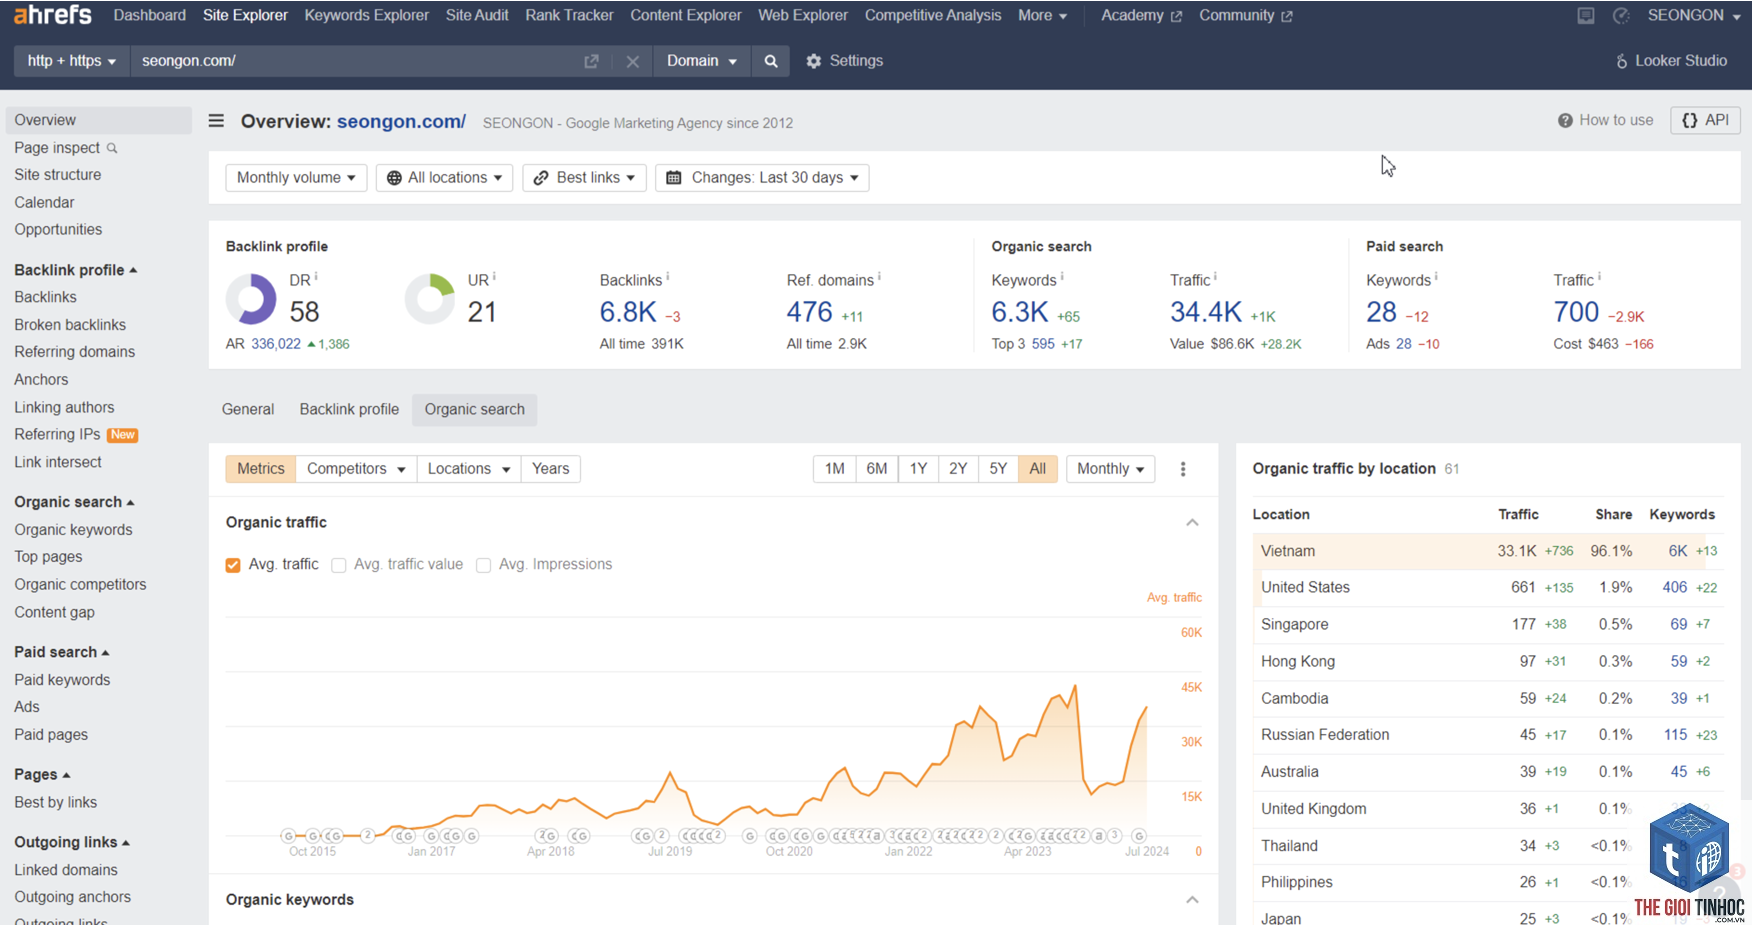
Task: Click DR info icon
Action: (x=316, y=276)
